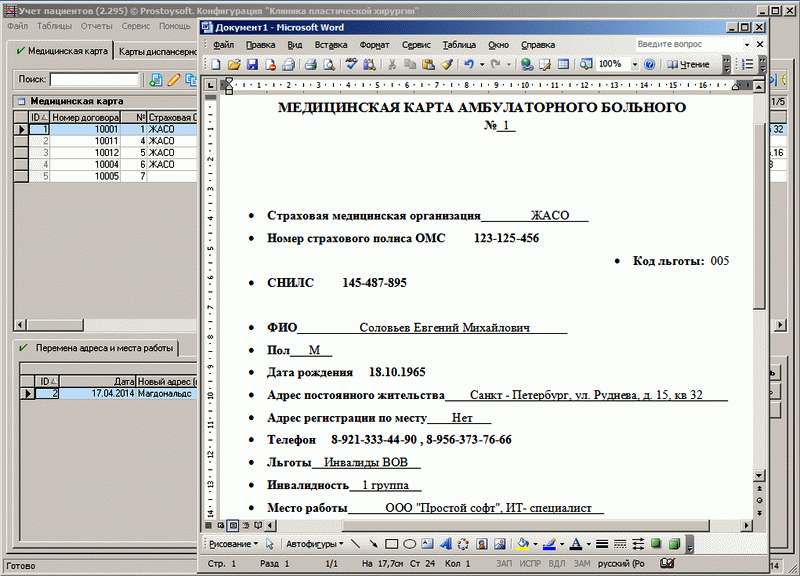Click the Undo arrow icon

click(469, 64)
